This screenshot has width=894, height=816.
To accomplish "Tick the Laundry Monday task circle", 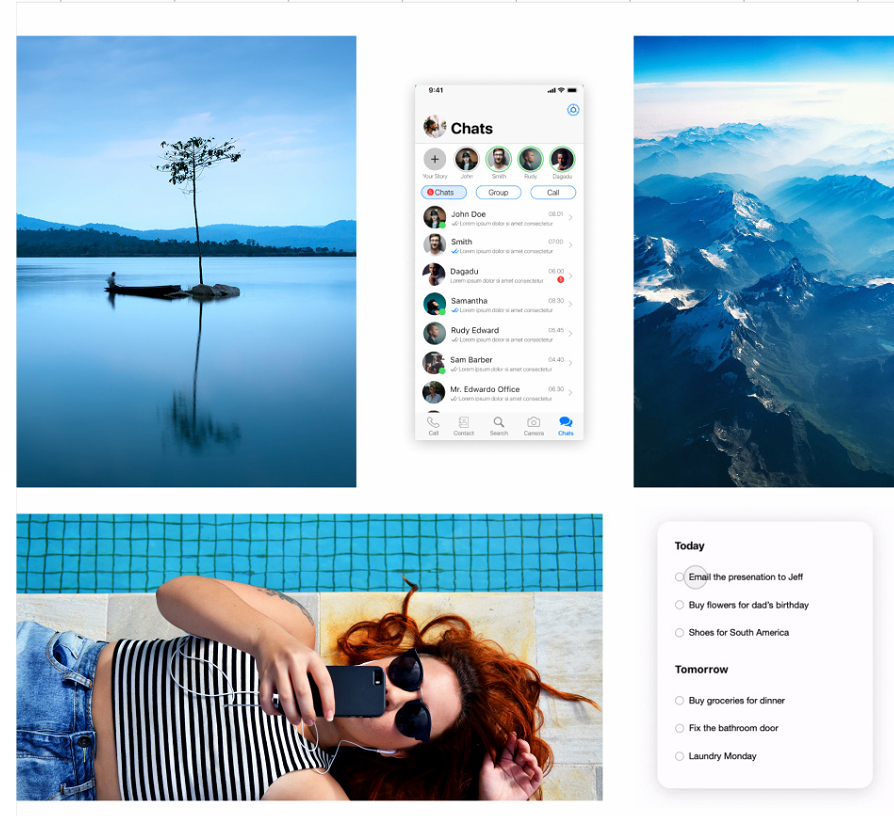I will [680, 756].
